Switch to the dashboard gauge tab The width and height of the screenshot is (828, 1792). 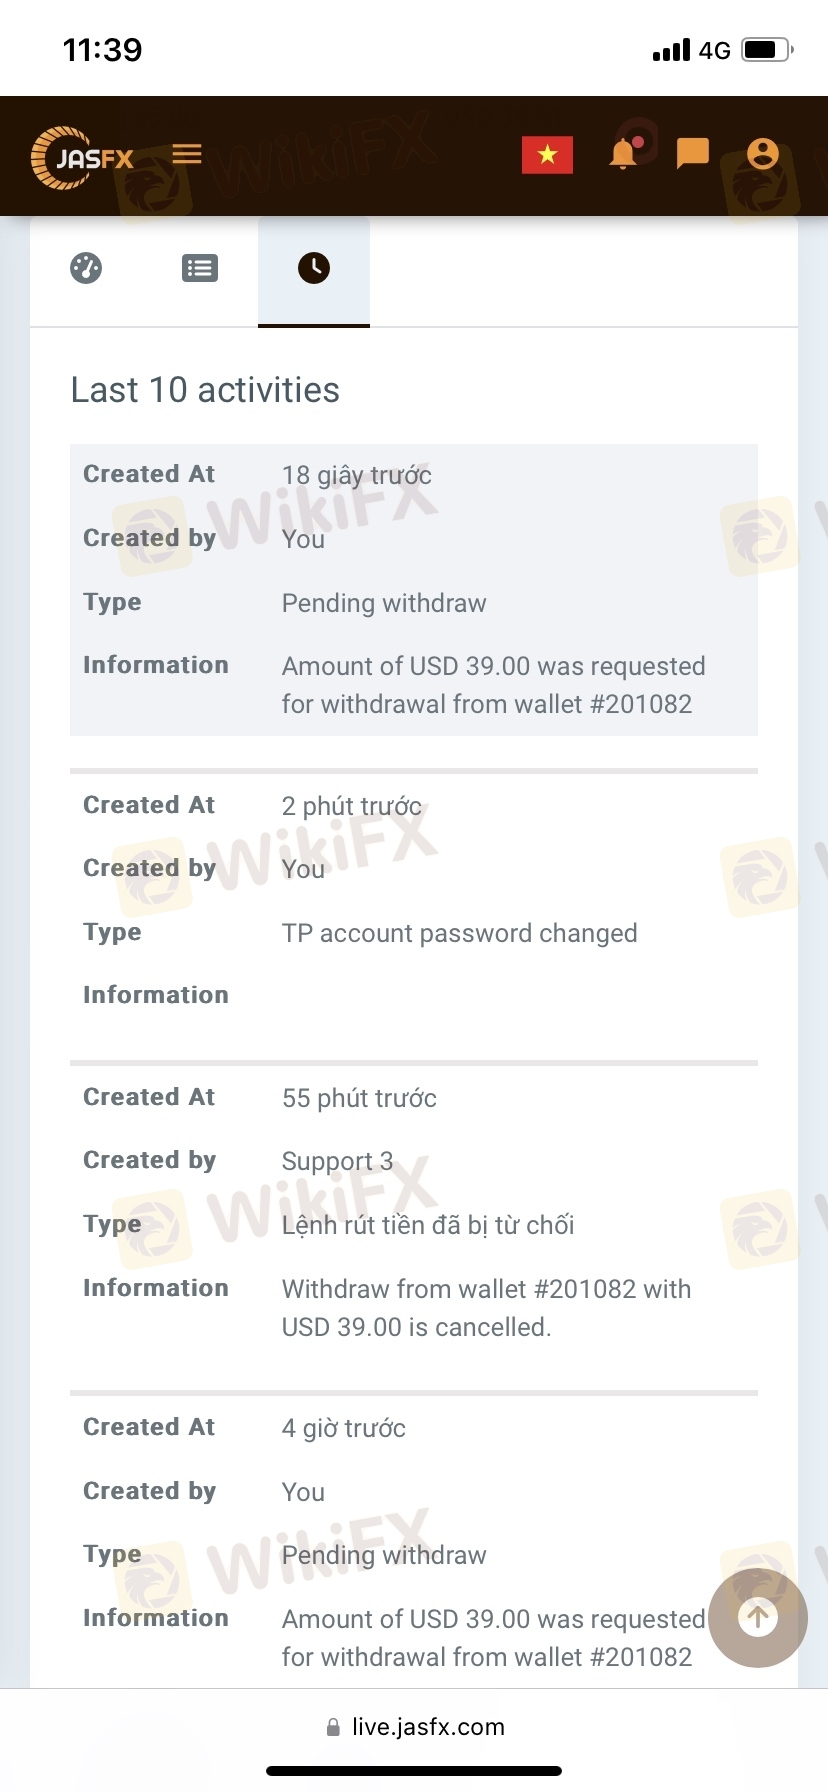pos(86,268)
